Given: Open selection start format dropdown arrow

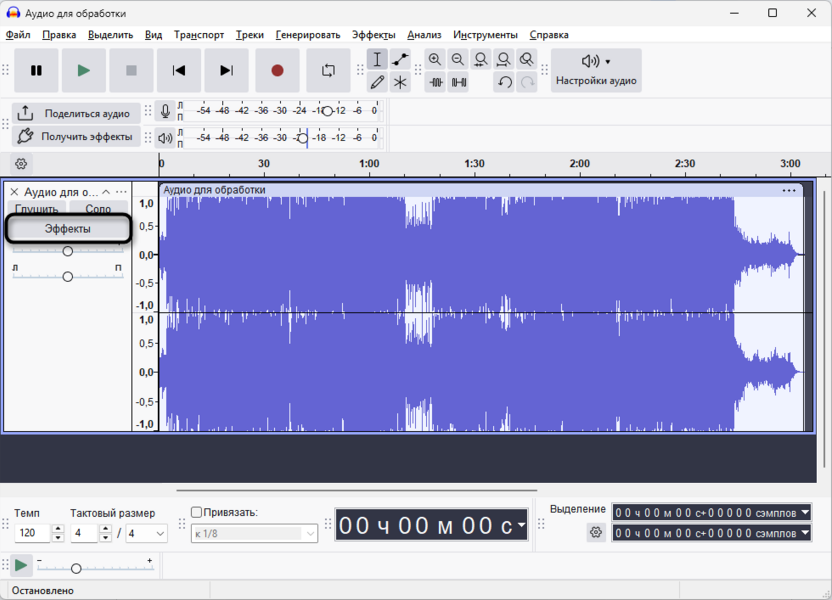Looking at the screenshot, I should point(805,512).
